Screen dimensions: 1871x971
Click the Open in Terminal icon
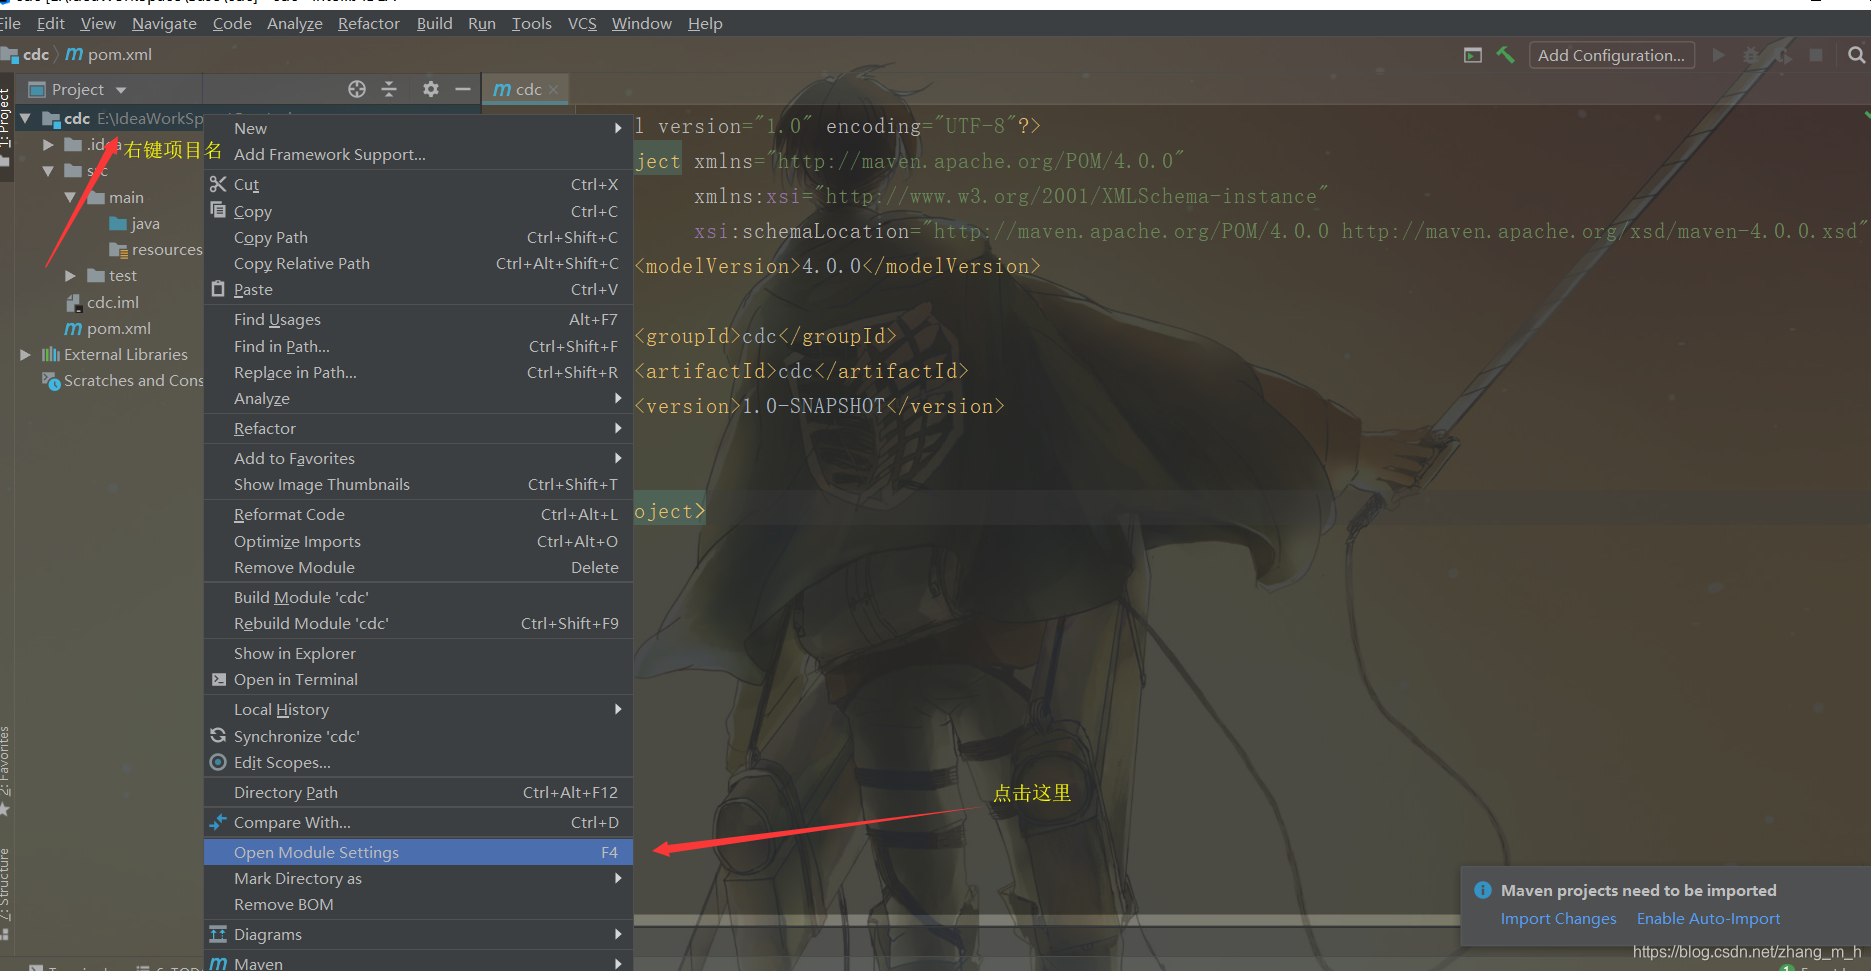pos(219,679)
